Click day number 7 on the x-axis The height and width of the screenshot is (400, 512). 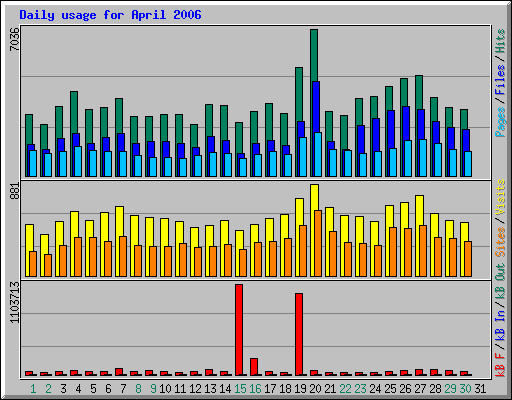click(123, 389)
